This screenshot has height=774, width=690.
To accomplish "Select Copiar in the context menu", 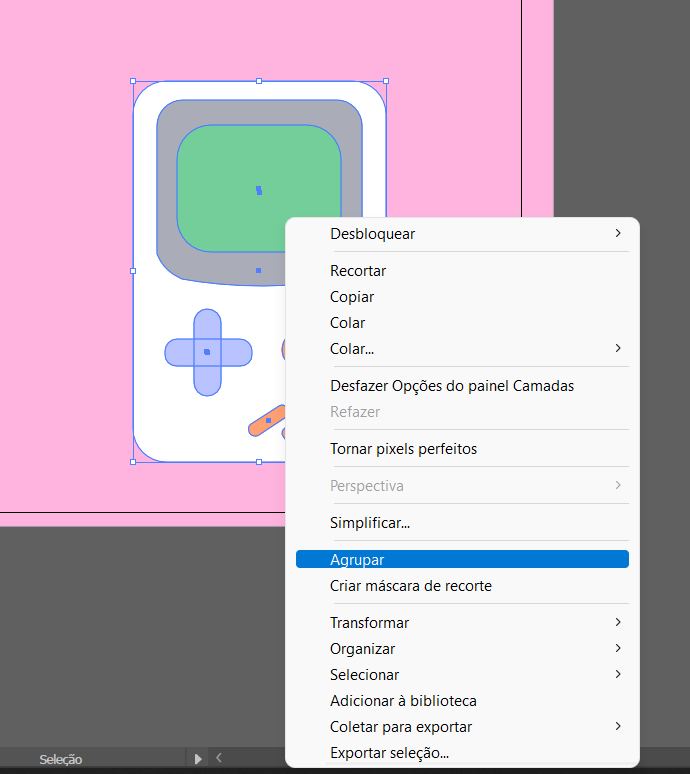I will (462, 297).
